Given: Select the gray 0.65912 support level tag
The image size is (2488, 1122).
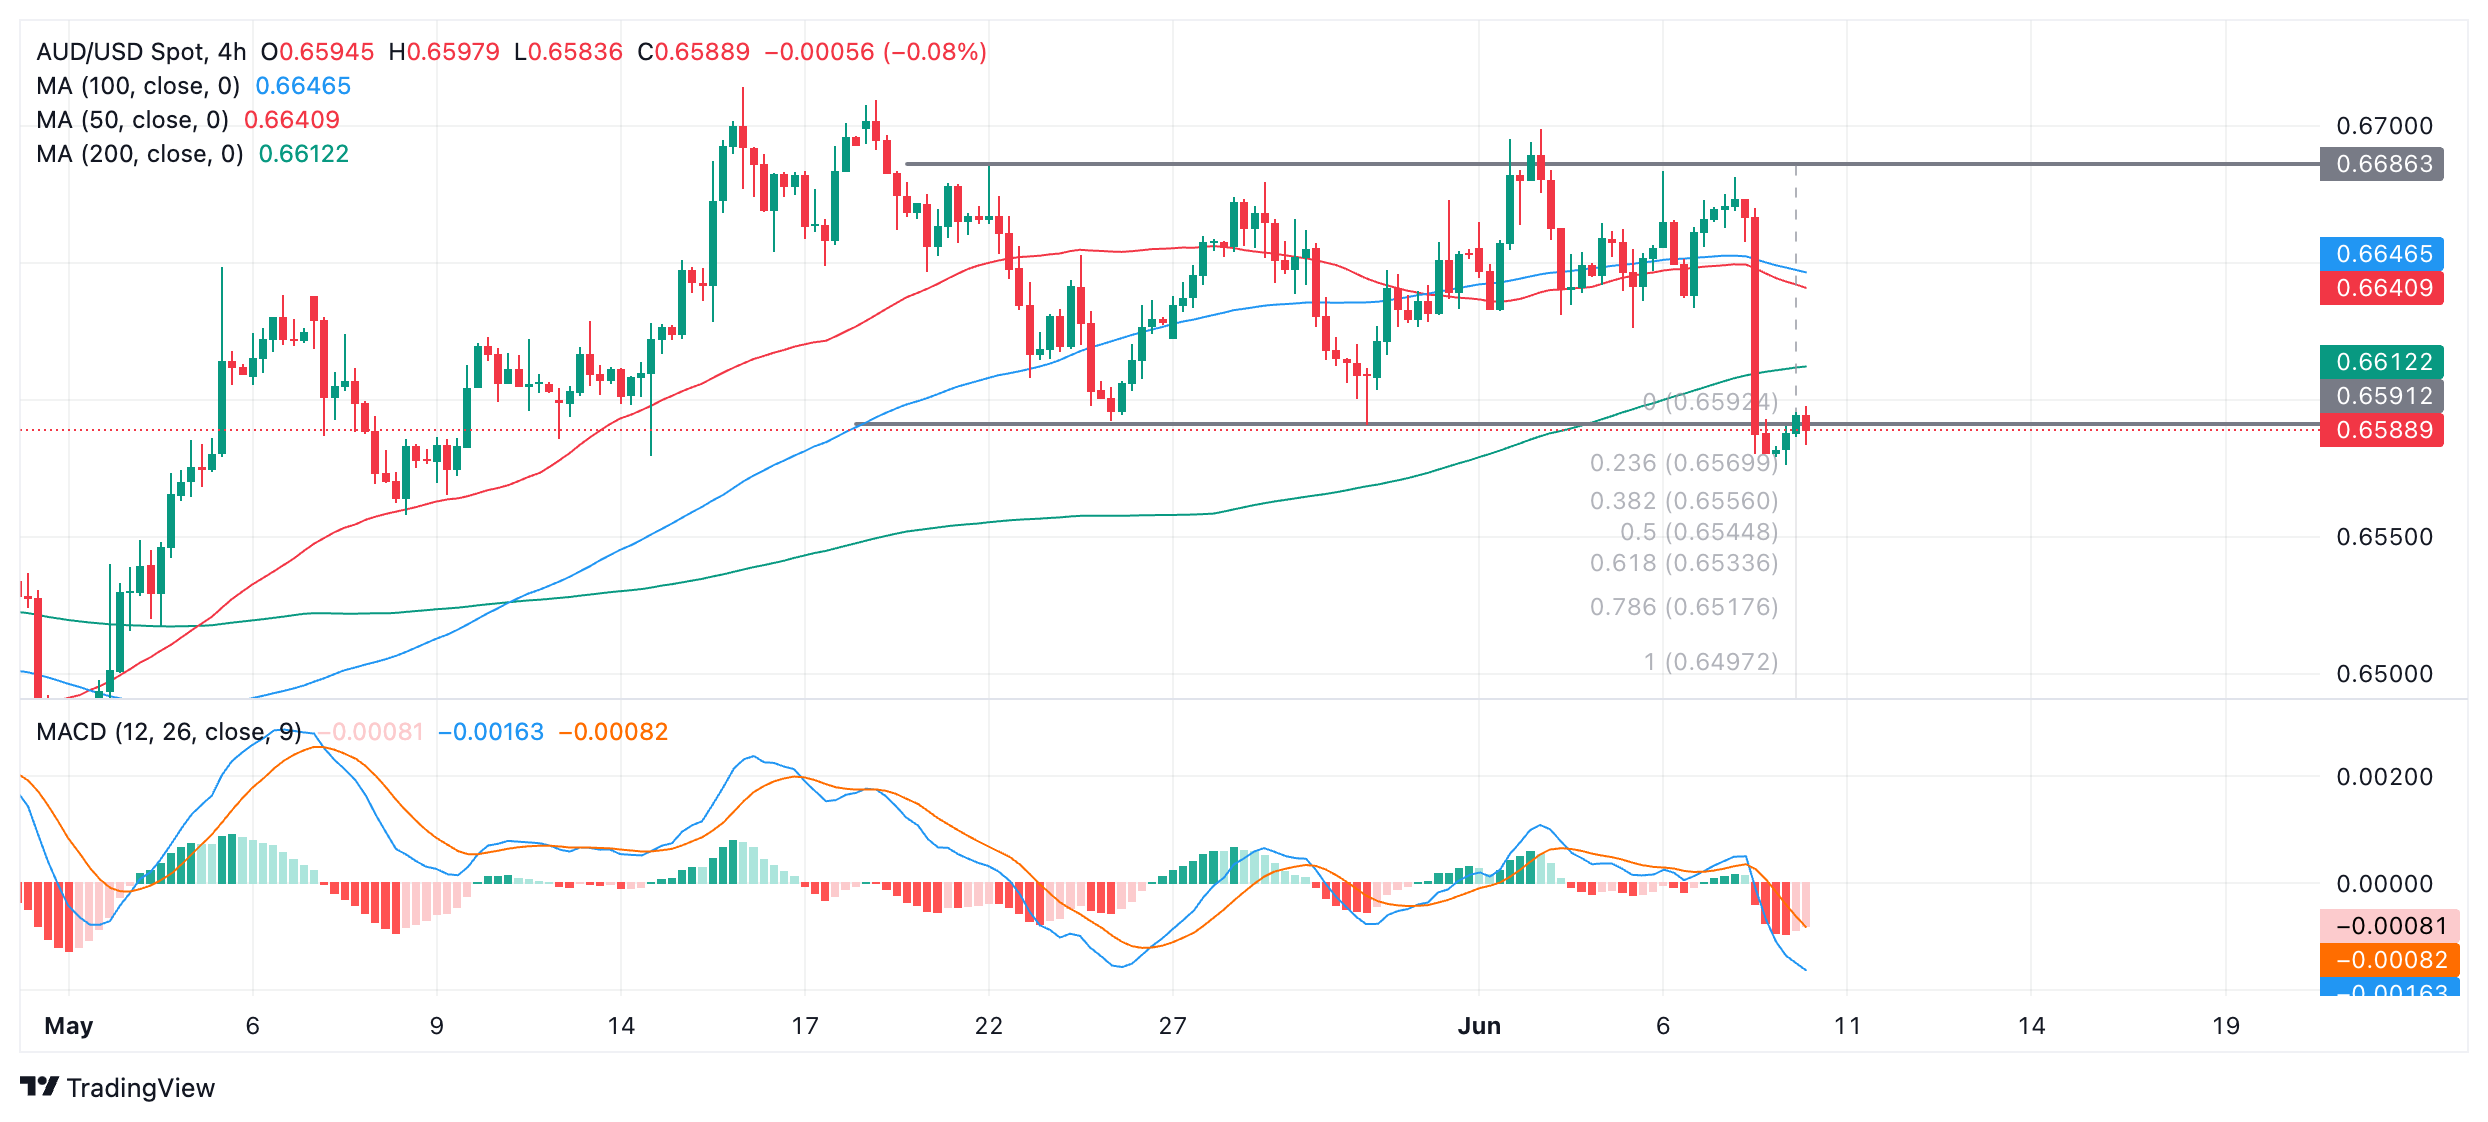Looking at the screenshot, I should click(x=2383, y=396).
